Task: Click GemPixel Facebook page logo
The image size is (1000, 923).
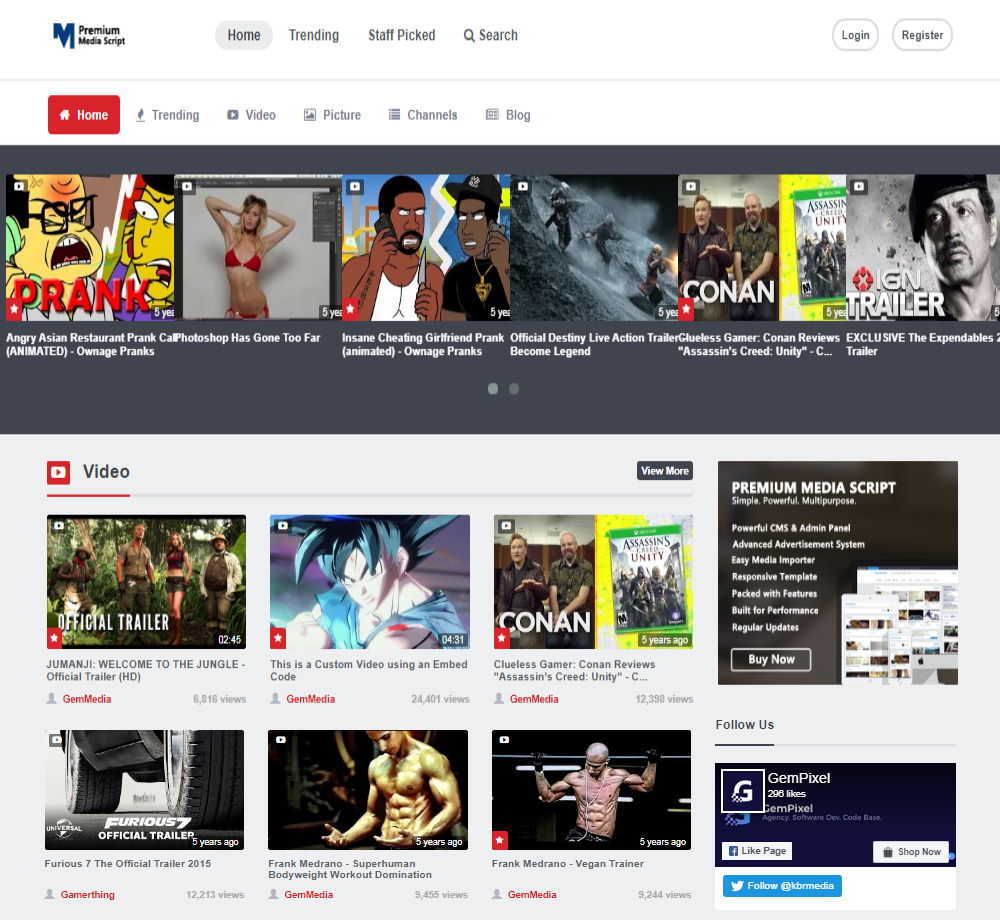Action: [x=742, y=791]
